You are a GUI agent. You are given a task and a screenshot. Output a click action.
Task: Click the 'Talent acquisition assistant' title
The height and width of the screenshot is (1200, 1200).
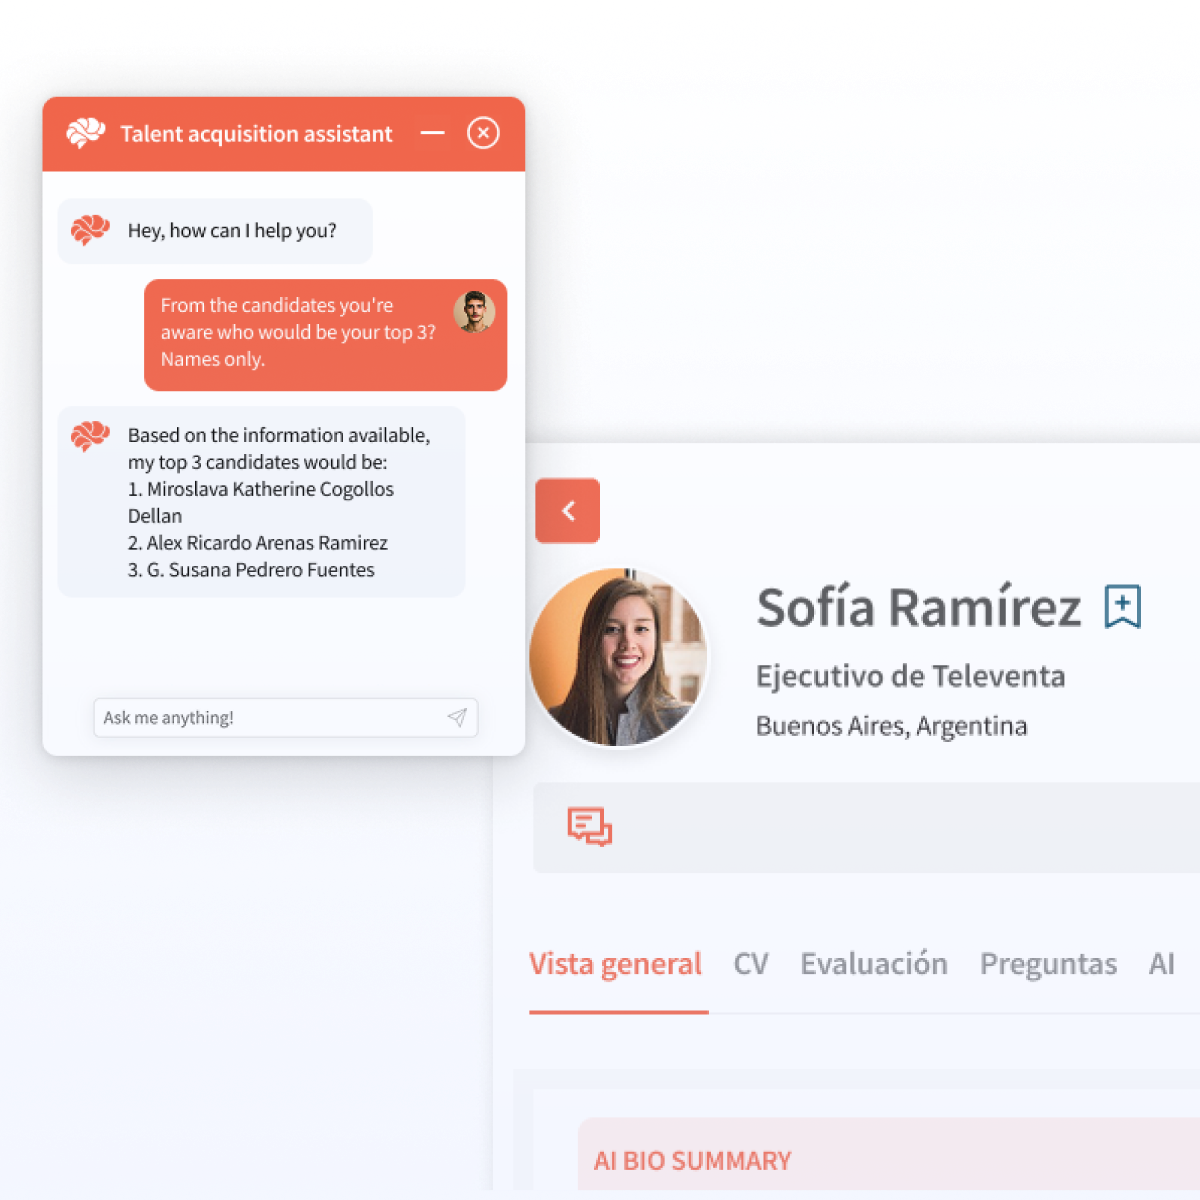pyautogui.click(x=257, y=134)
